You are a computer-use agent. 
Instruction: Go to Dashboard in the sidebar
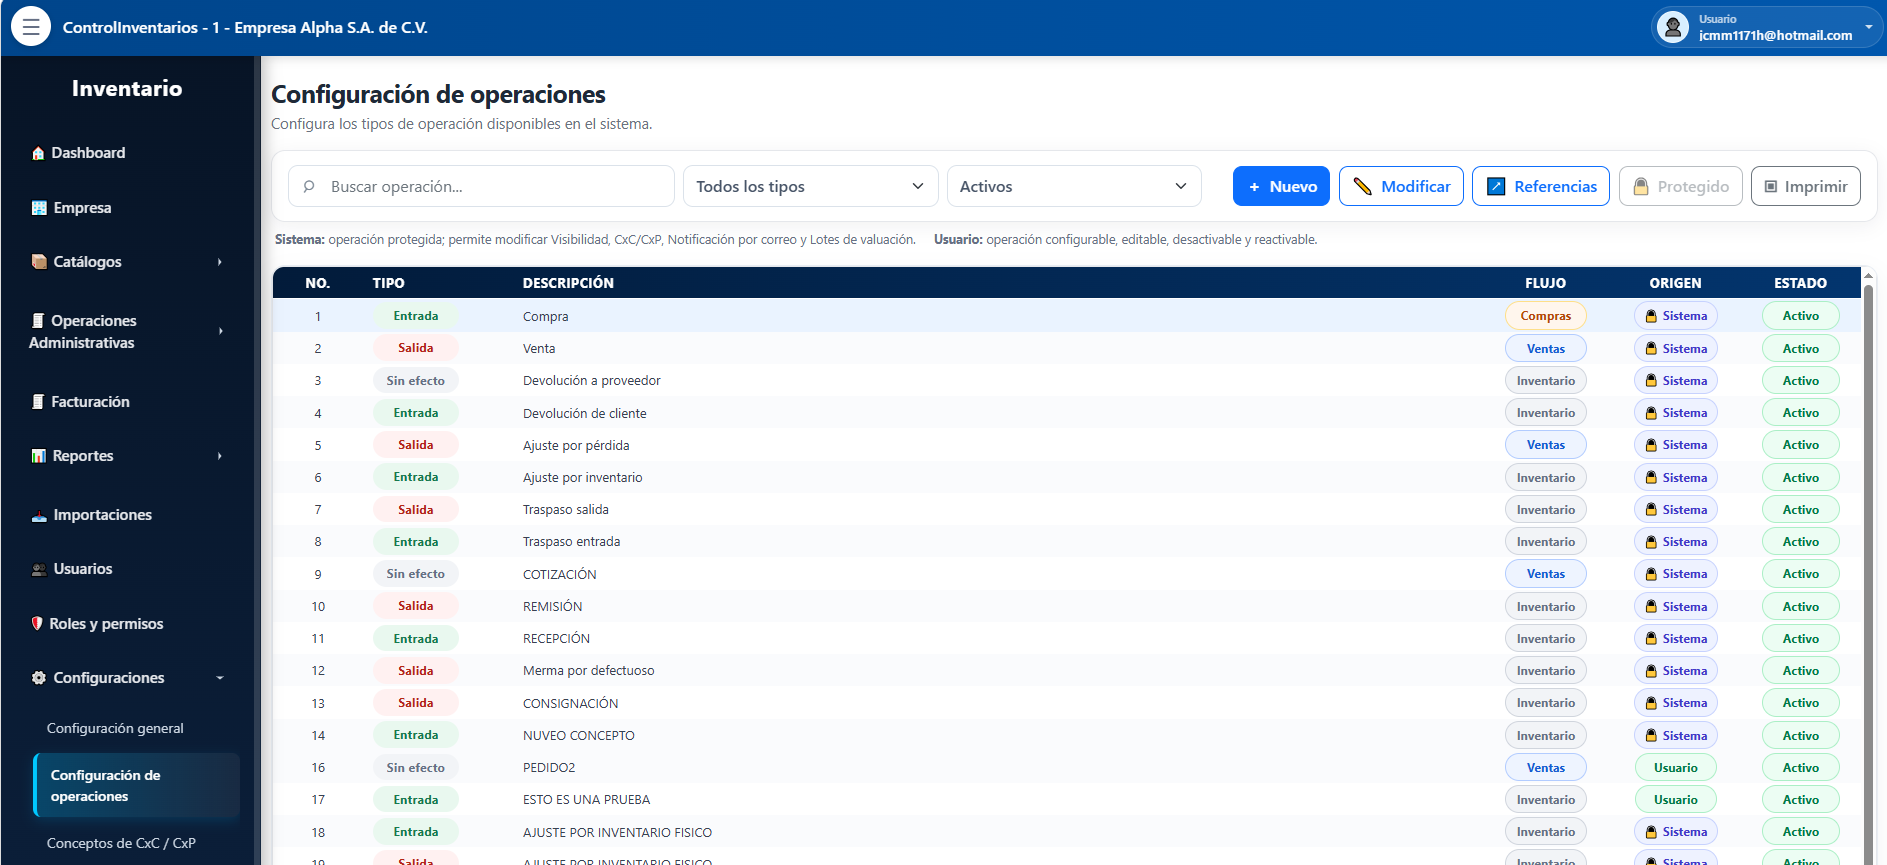88,153
